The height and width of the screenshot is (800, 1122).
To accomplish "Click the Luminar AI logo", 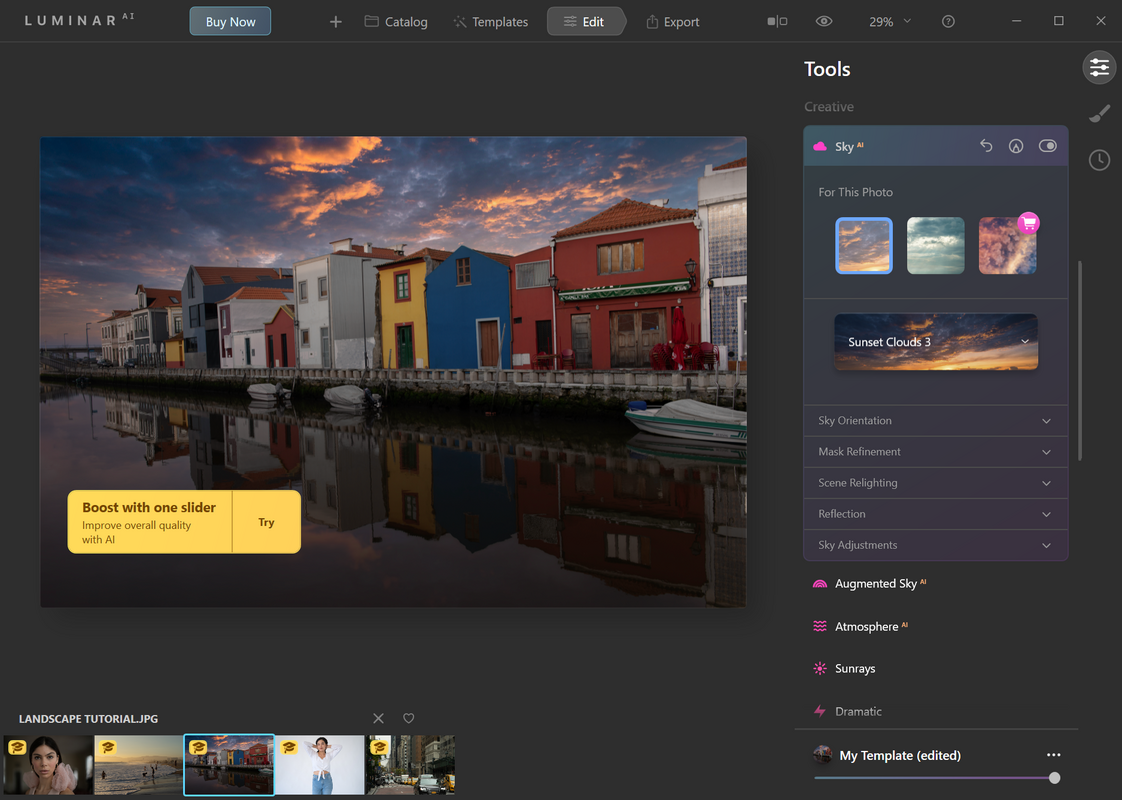I will coord(79,20).
